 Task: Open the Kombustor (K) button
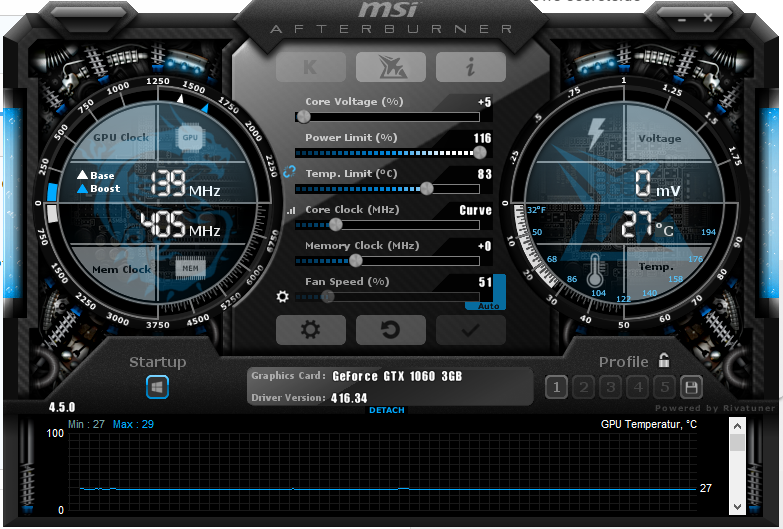[x=311, y=67]
